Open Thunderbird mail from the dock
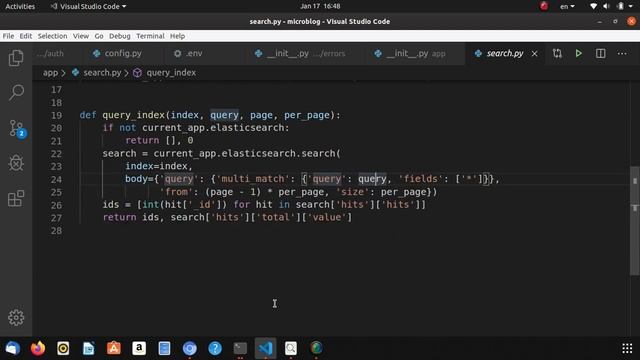640x360 pixels. coord(13,348)
